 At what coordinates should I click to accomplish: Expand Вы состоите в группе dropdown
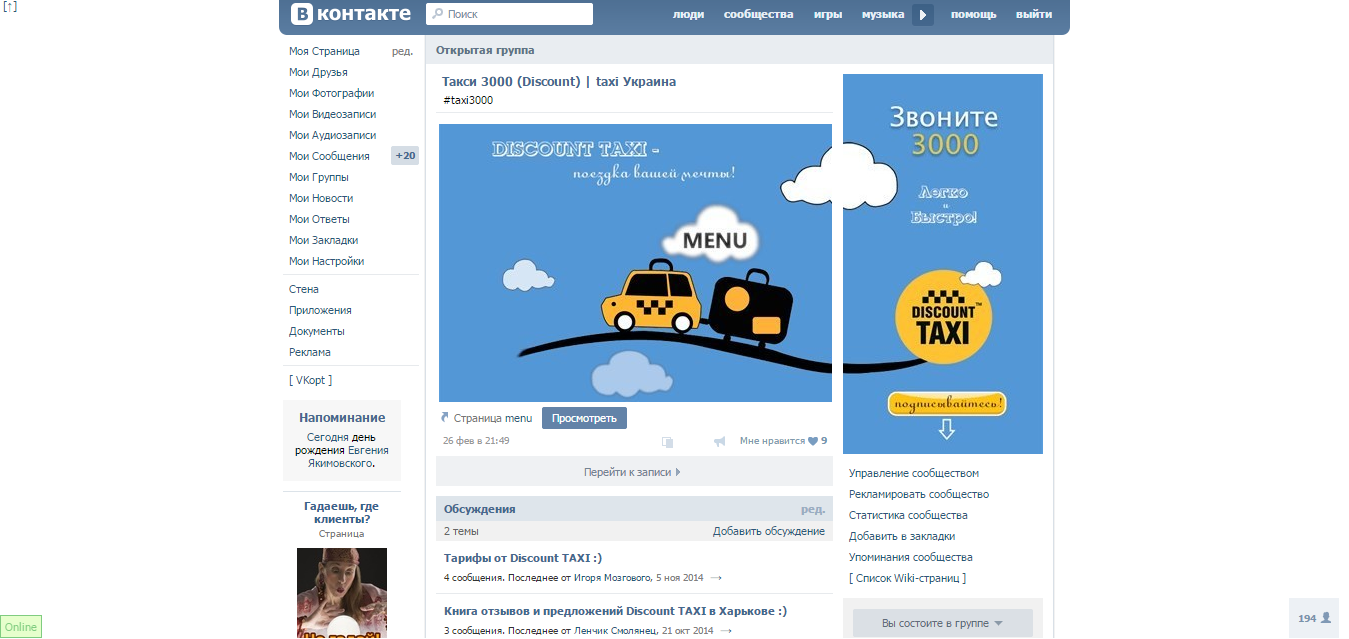click(x=942, y=623)
